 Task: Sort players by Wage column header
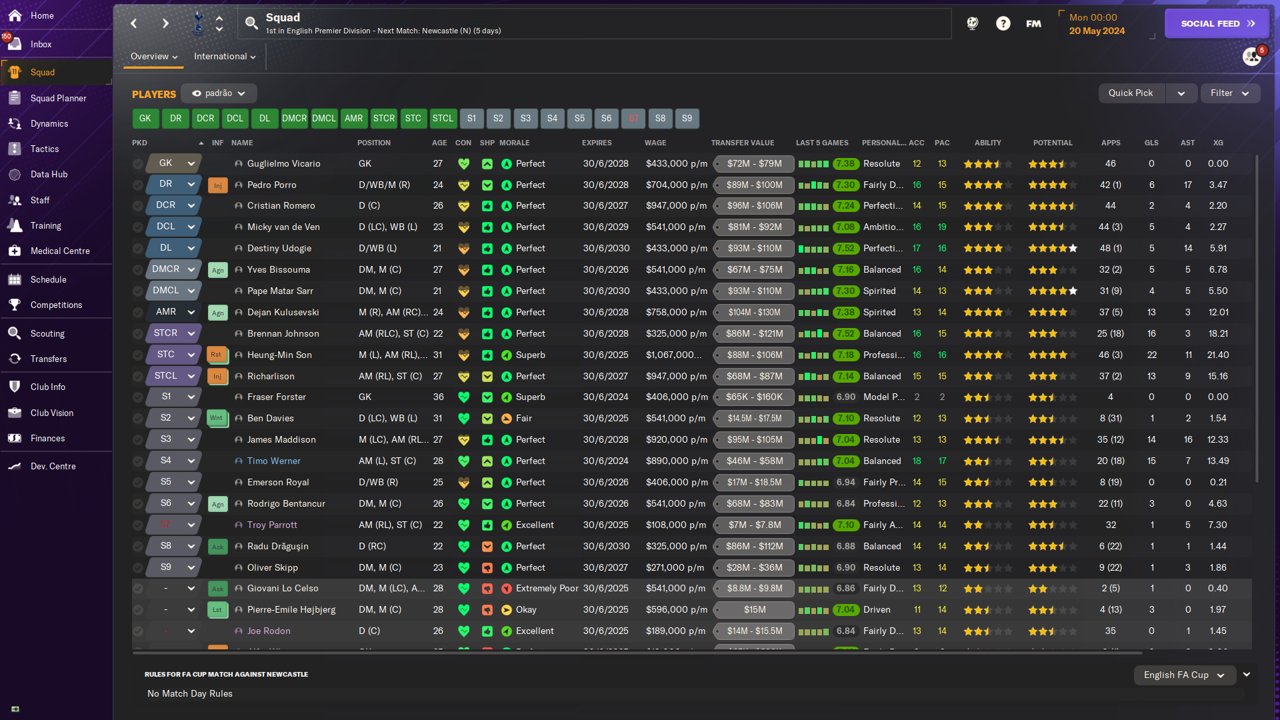655,143
